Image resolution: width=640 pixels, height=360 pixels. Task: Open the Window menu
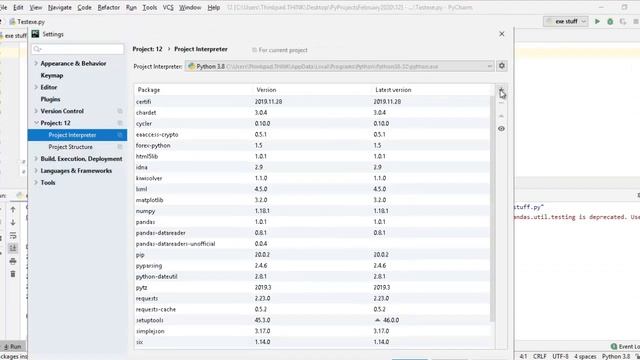(190, 7)
